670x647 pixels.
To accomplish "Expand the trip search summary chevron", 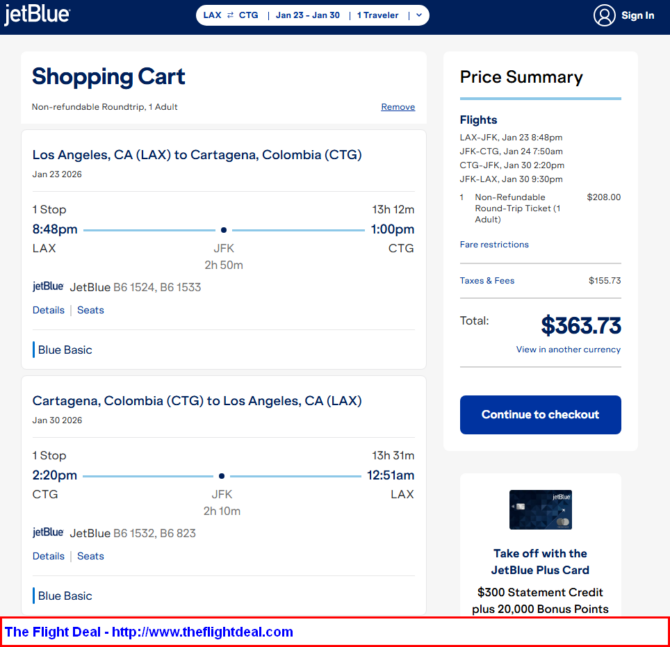I will point(419,15).
